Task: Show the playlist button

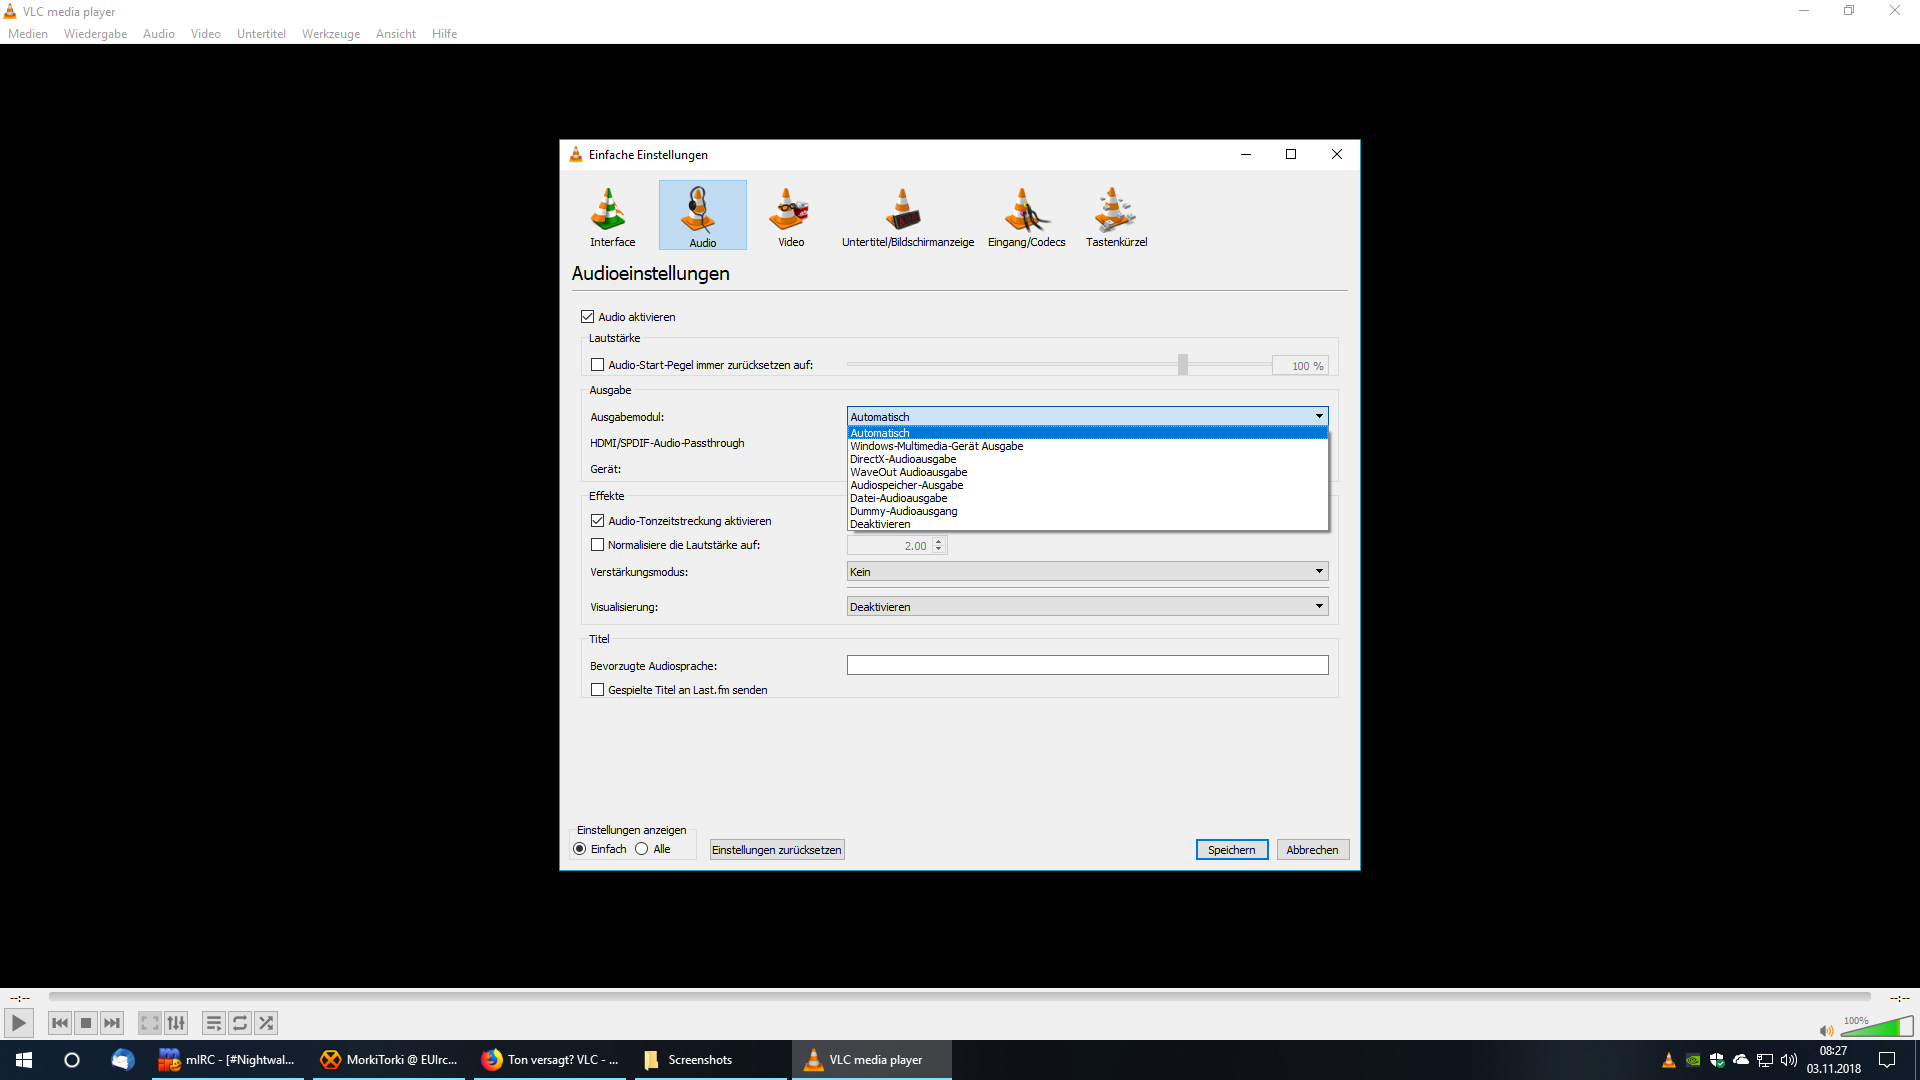Action: [214, 1023]
